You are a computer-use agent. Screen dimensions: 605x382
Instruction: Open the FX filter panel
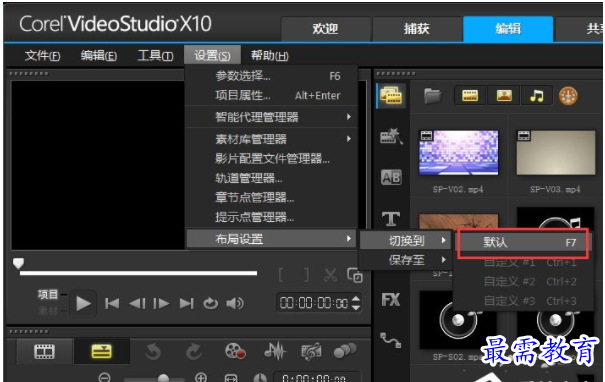tap(391, 300)
